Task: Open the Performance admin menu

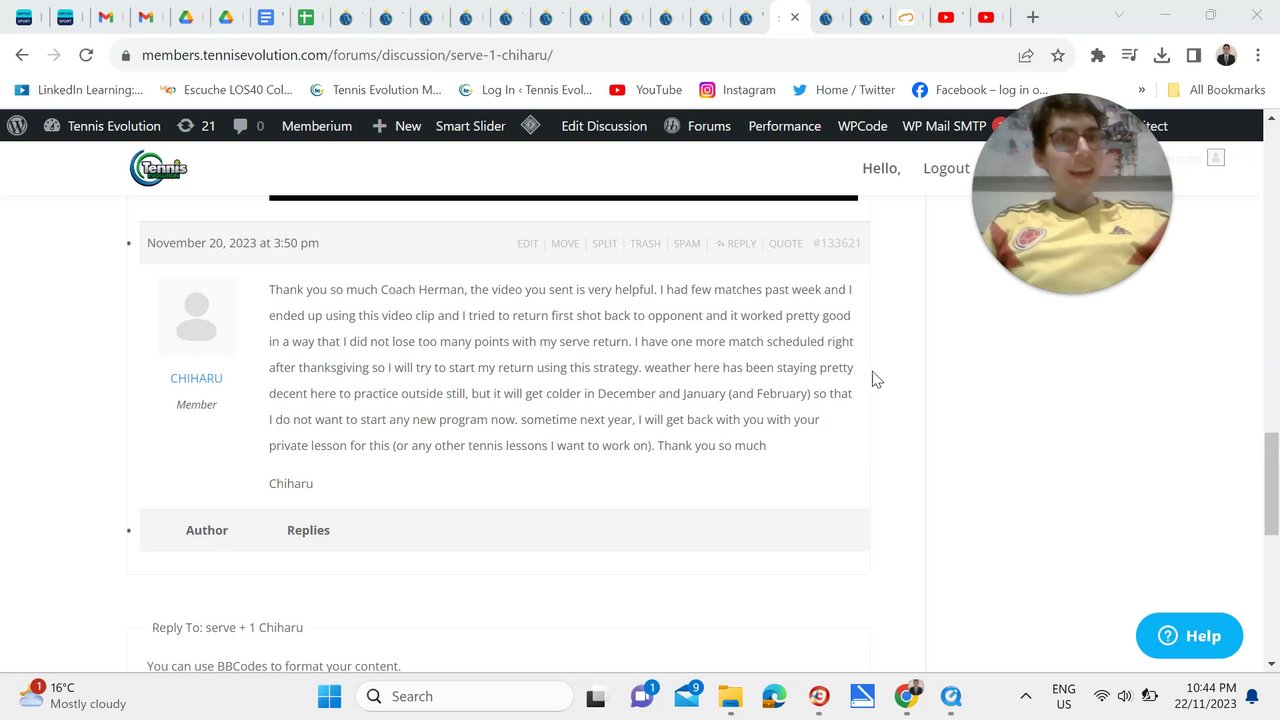Action: click(x=784, y=125)
